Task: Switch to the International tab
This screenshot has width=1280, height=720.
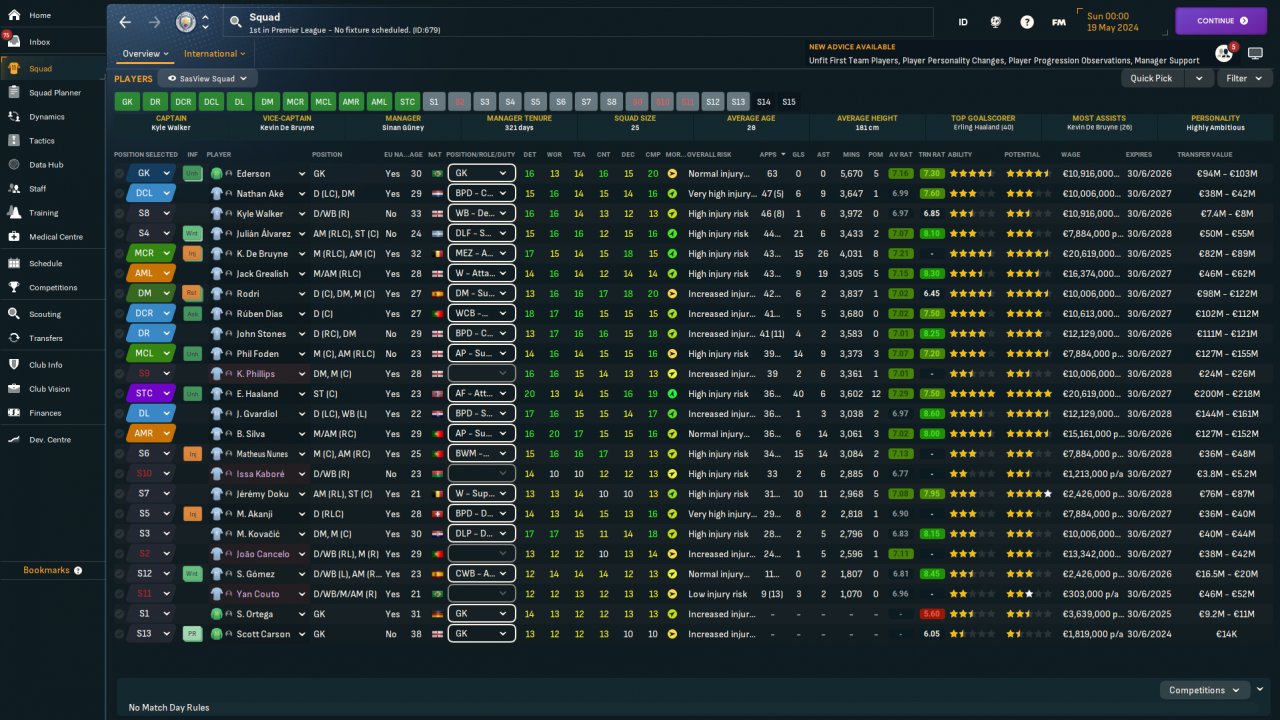Action: [215, 54]
